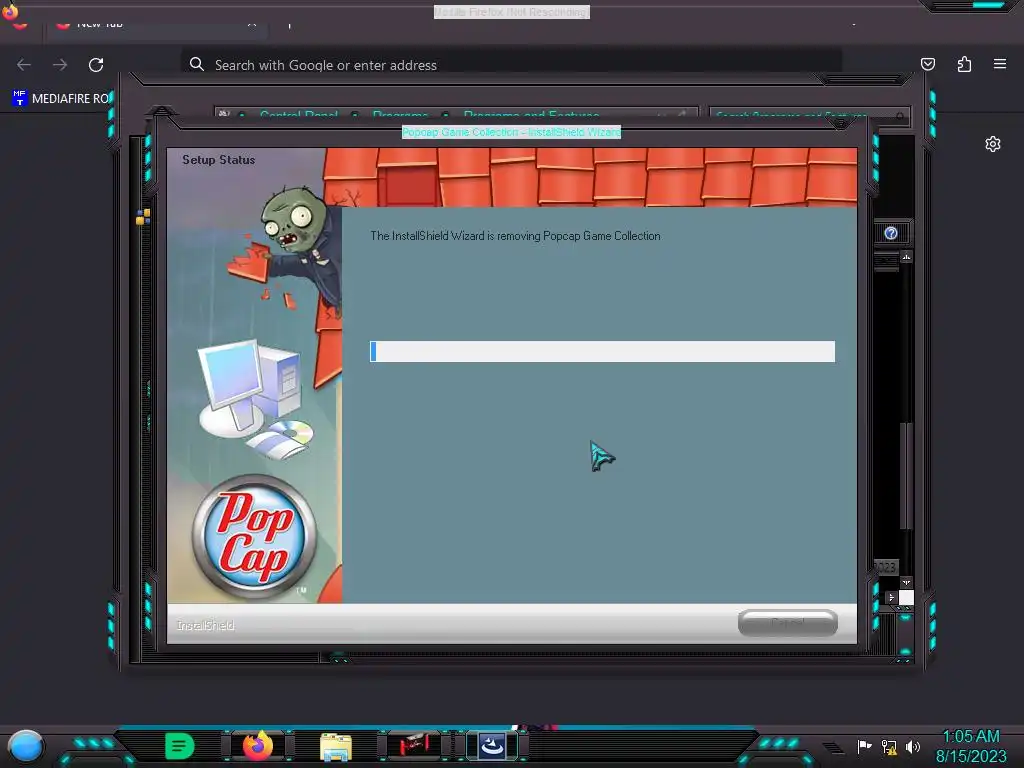Image resolution: width=1024 pixels, height=768 pixels.
Task: Select the InstallShield installer taskbar icon
Action: pyautogui.click(x=492, y=745)
